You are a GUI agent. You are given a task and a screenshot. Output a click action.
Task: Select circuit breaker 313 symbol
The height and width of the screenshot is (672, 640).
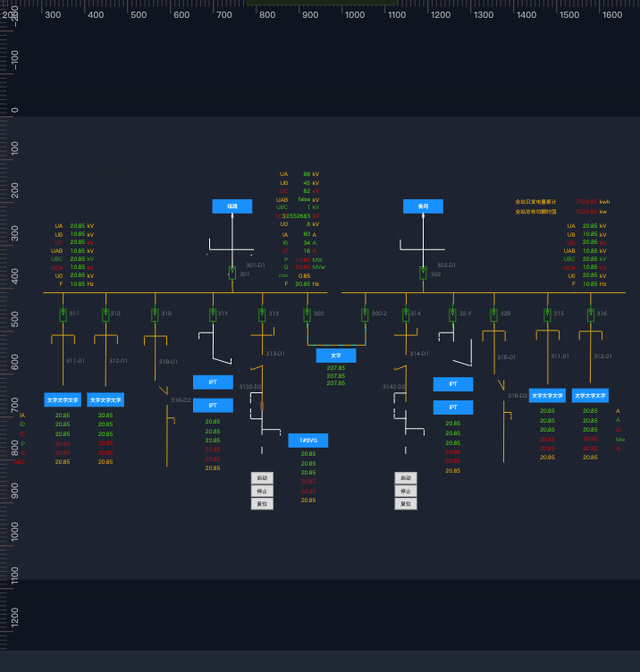coord(262,315)
